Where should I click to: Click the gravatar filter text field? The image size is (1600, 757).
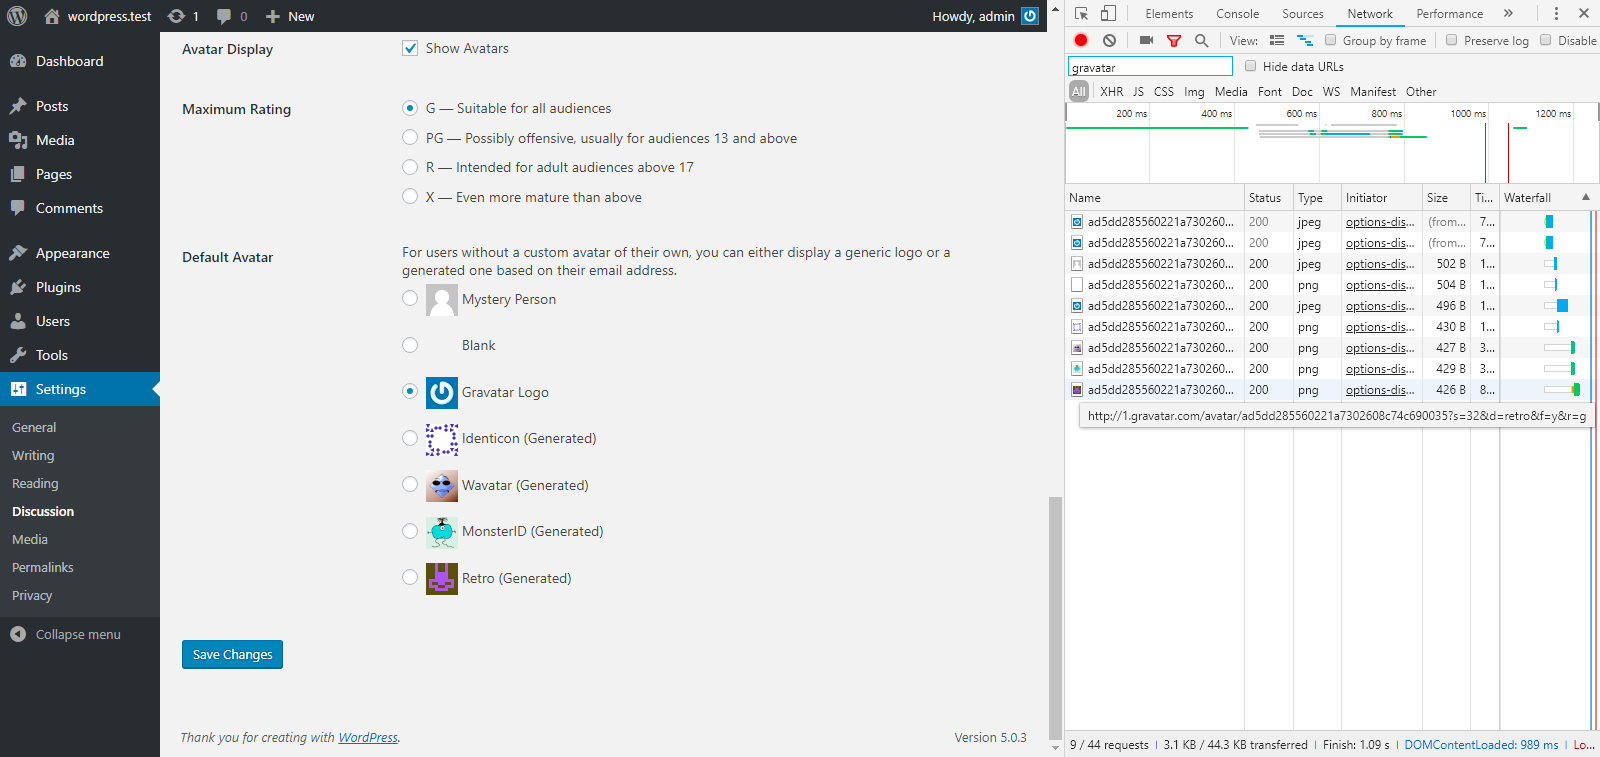pos(1150,67)
